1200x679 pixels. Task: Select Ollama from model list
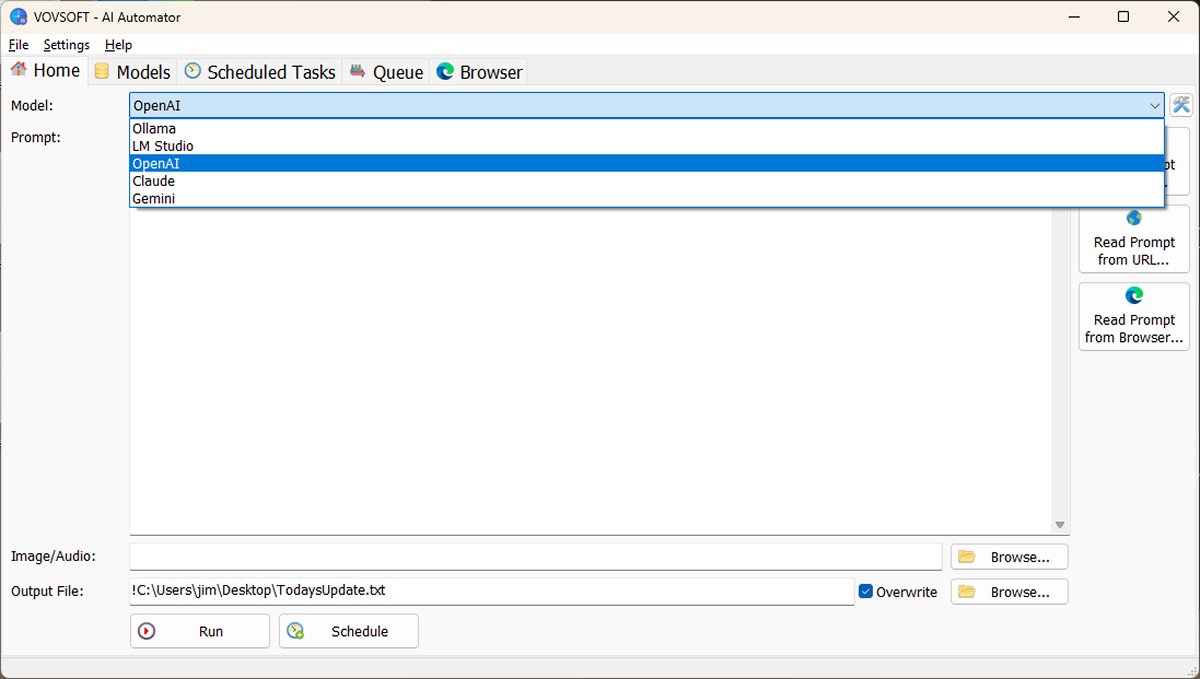pos(647,128)
